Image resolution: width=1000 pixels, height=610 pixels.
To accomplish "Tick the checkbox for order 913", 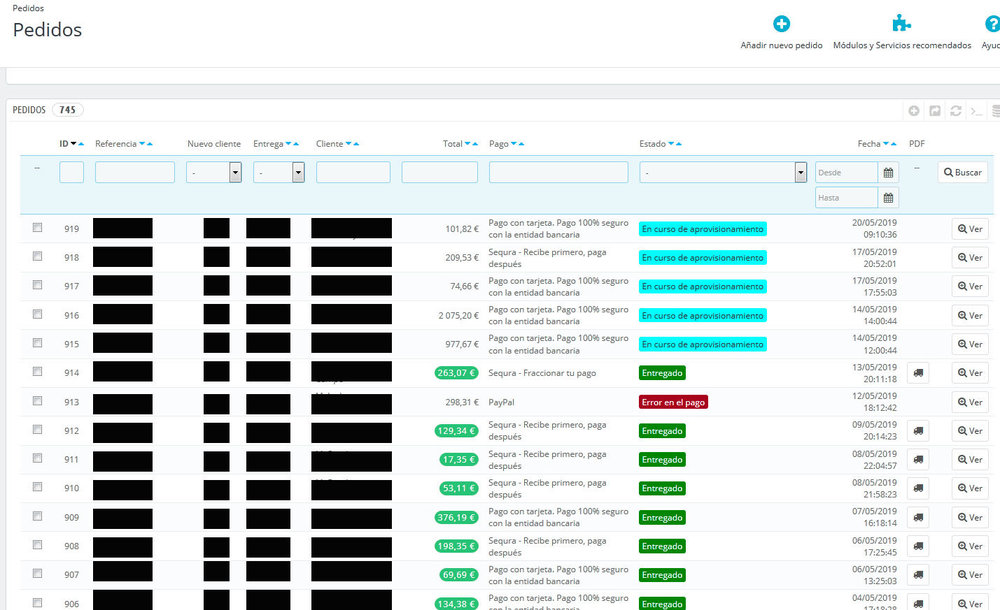I will (37, 401).
